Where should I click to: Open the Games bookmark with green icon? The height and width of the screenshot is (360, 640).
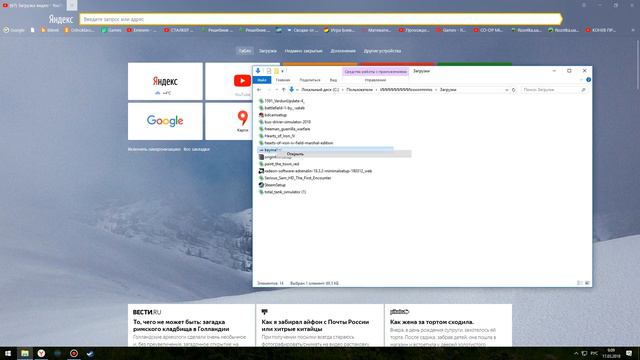pyautogui.click(x=111, y=30)
